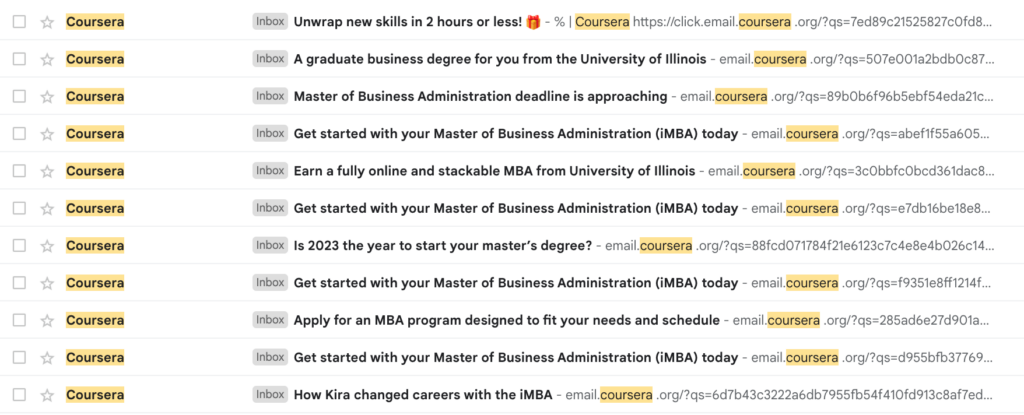Star the 'Earn a fully online' email
The height and width of the screenshot is (415, 1024).
(47, 171)
